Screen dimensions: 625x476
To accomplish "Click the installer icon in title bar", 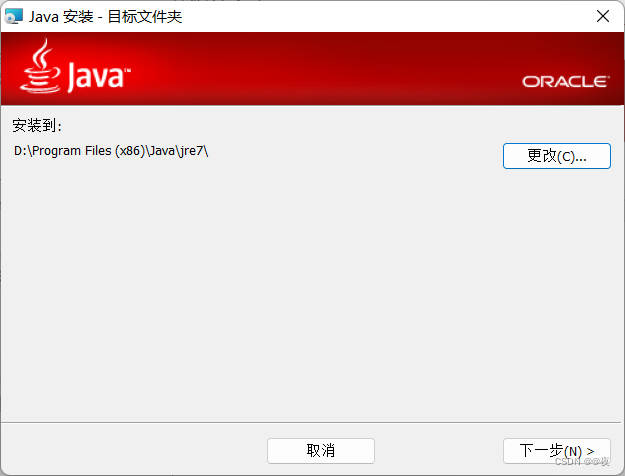I will (x=14, y=16).
